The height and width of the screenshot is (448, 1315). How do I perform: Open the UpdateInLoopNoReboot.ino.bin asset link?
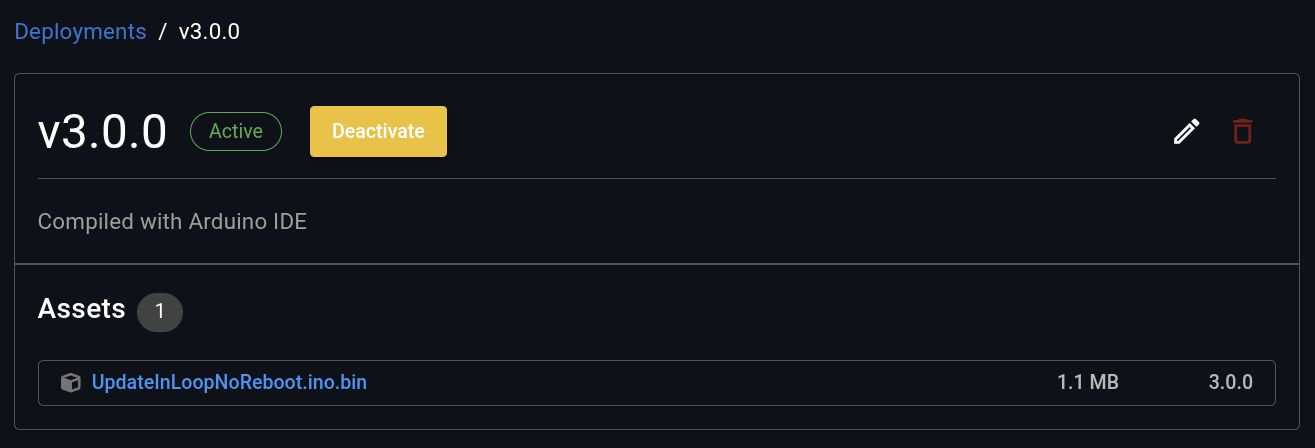point(229,382)
